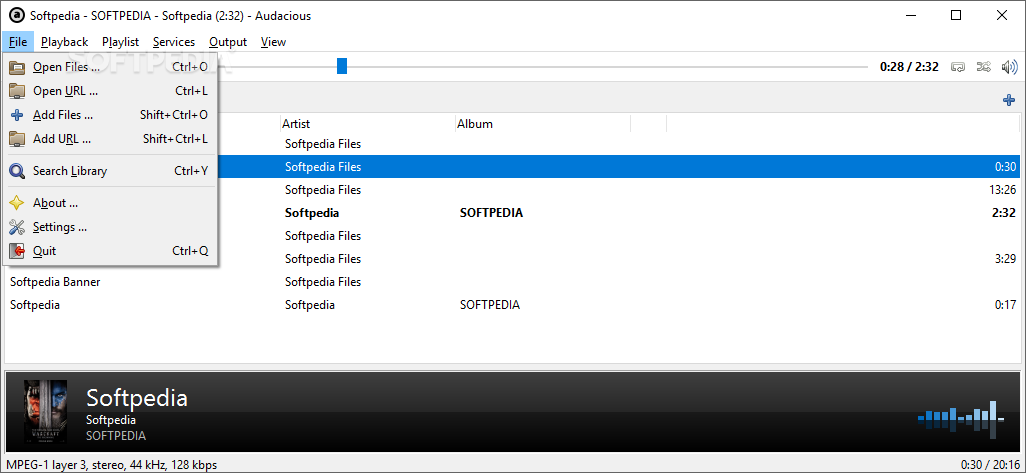Choose Quit from the File menu
Viewport: 1026px width, 473px height.
(x=110, y=251)
